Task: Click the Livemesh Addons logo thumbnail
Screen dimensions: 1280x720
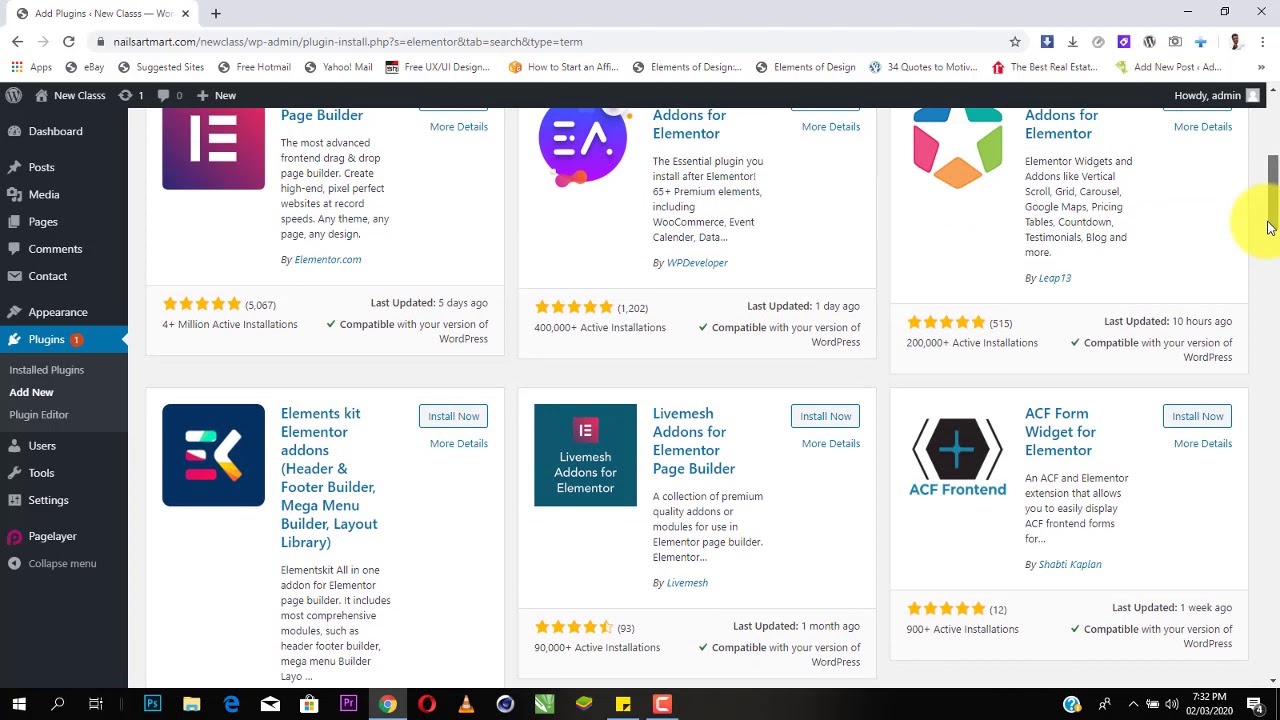Action: point(585,455)
